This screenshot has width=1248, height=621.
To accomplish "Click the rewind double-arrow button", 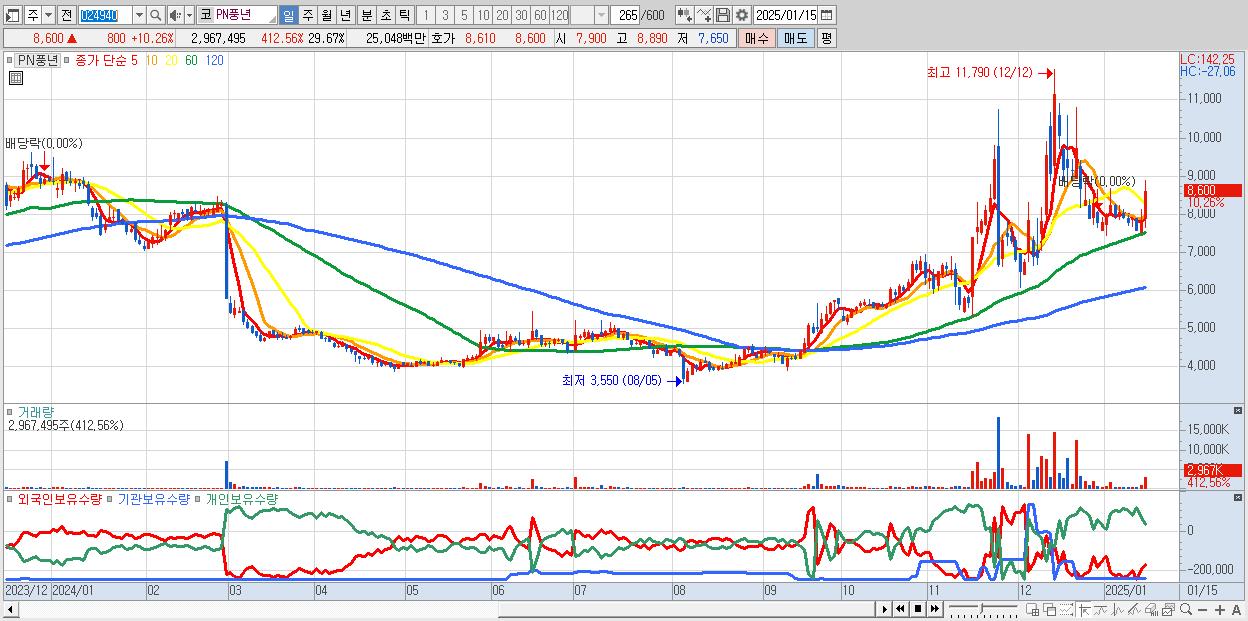I will click(x=901, y=608).
